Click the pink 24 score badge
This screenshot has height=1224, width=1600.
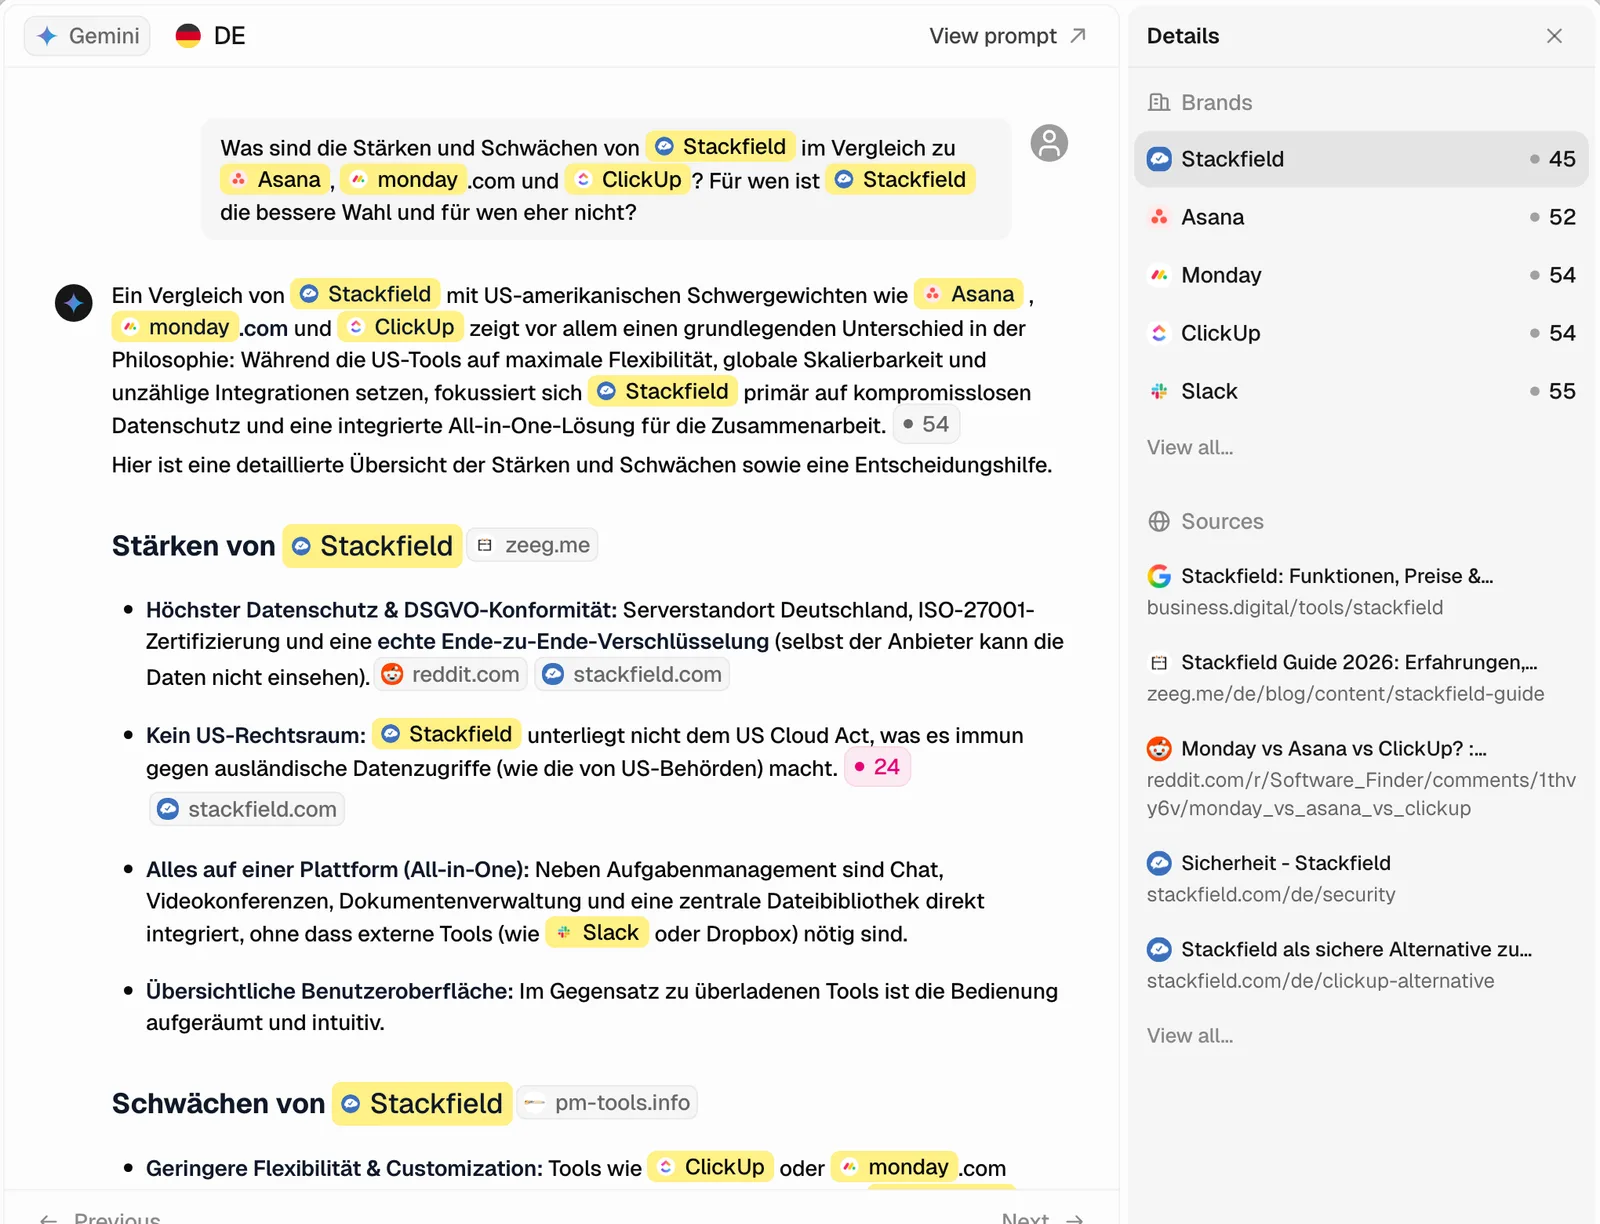coord(877,767)
